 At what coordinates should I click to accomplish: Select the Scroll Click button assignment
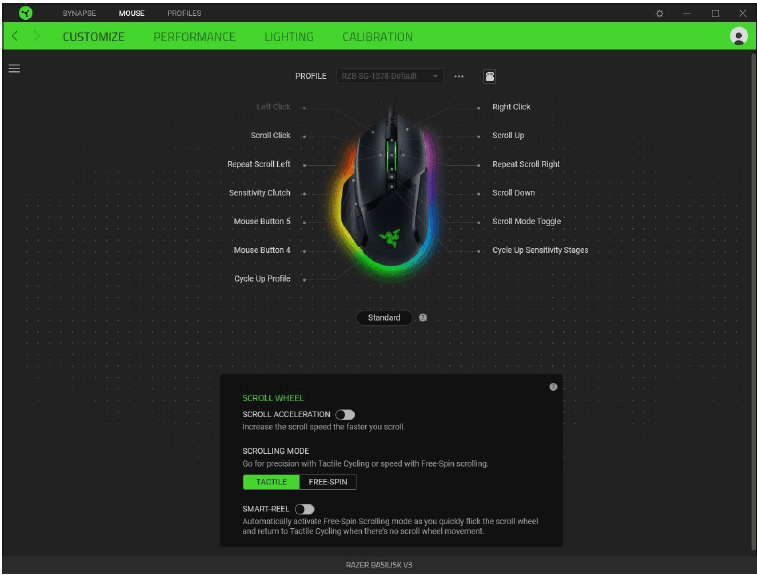(270, 135)
